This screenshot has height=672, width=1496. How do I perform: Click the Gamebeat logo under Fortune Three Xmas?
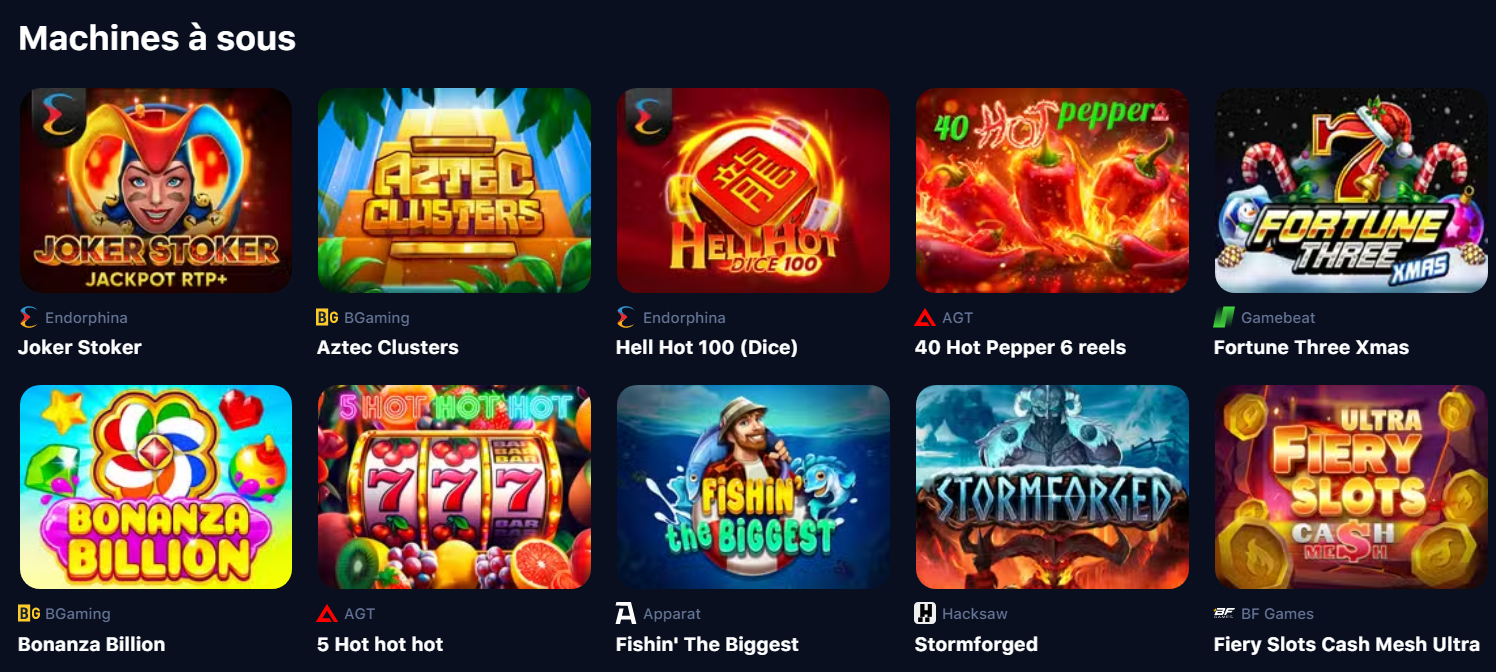[1224, 318]
